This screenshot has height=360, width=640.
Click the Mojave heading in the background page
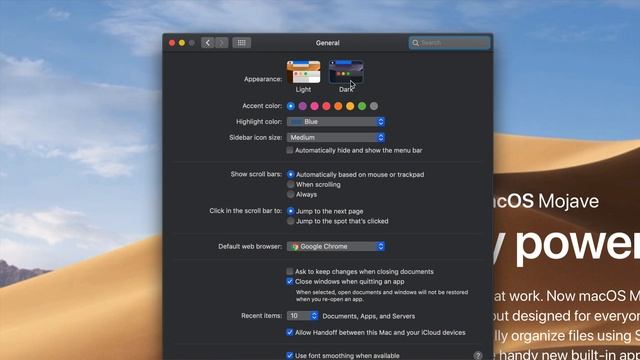568,202
